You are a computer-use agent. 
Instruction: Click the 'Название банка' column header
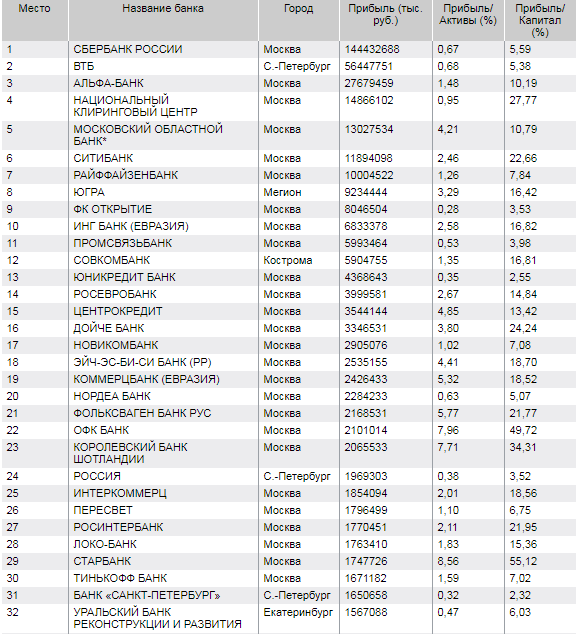coord(163,8)
